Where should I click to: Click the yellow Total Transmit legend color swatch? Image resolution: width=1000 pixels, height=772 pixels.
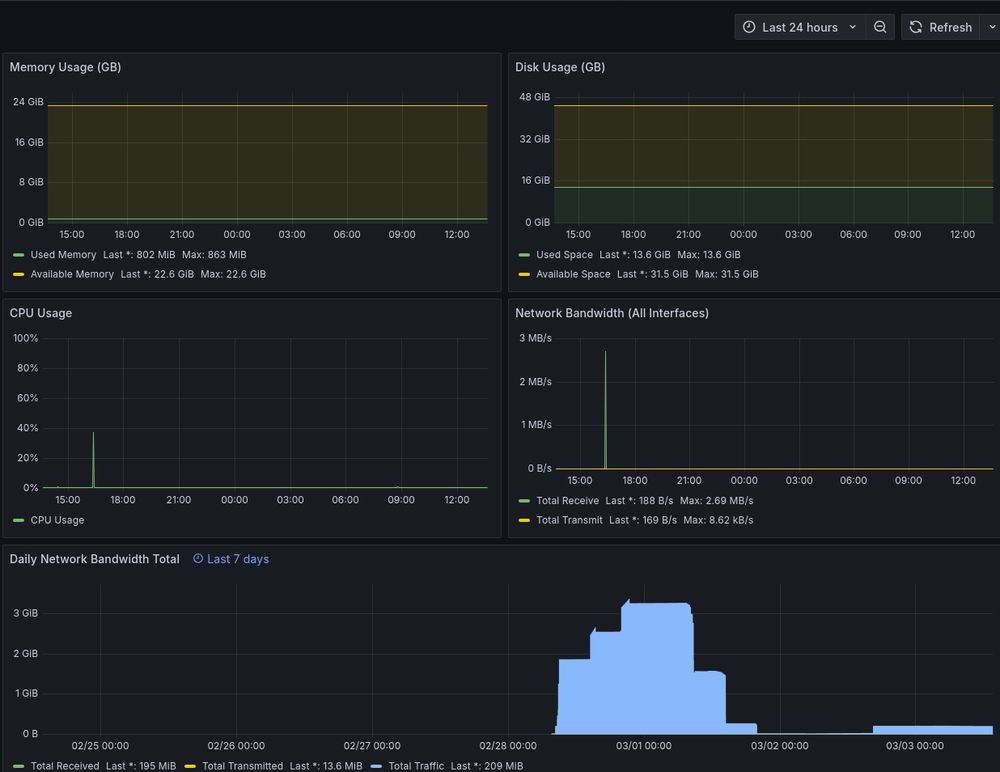point(523,520)
